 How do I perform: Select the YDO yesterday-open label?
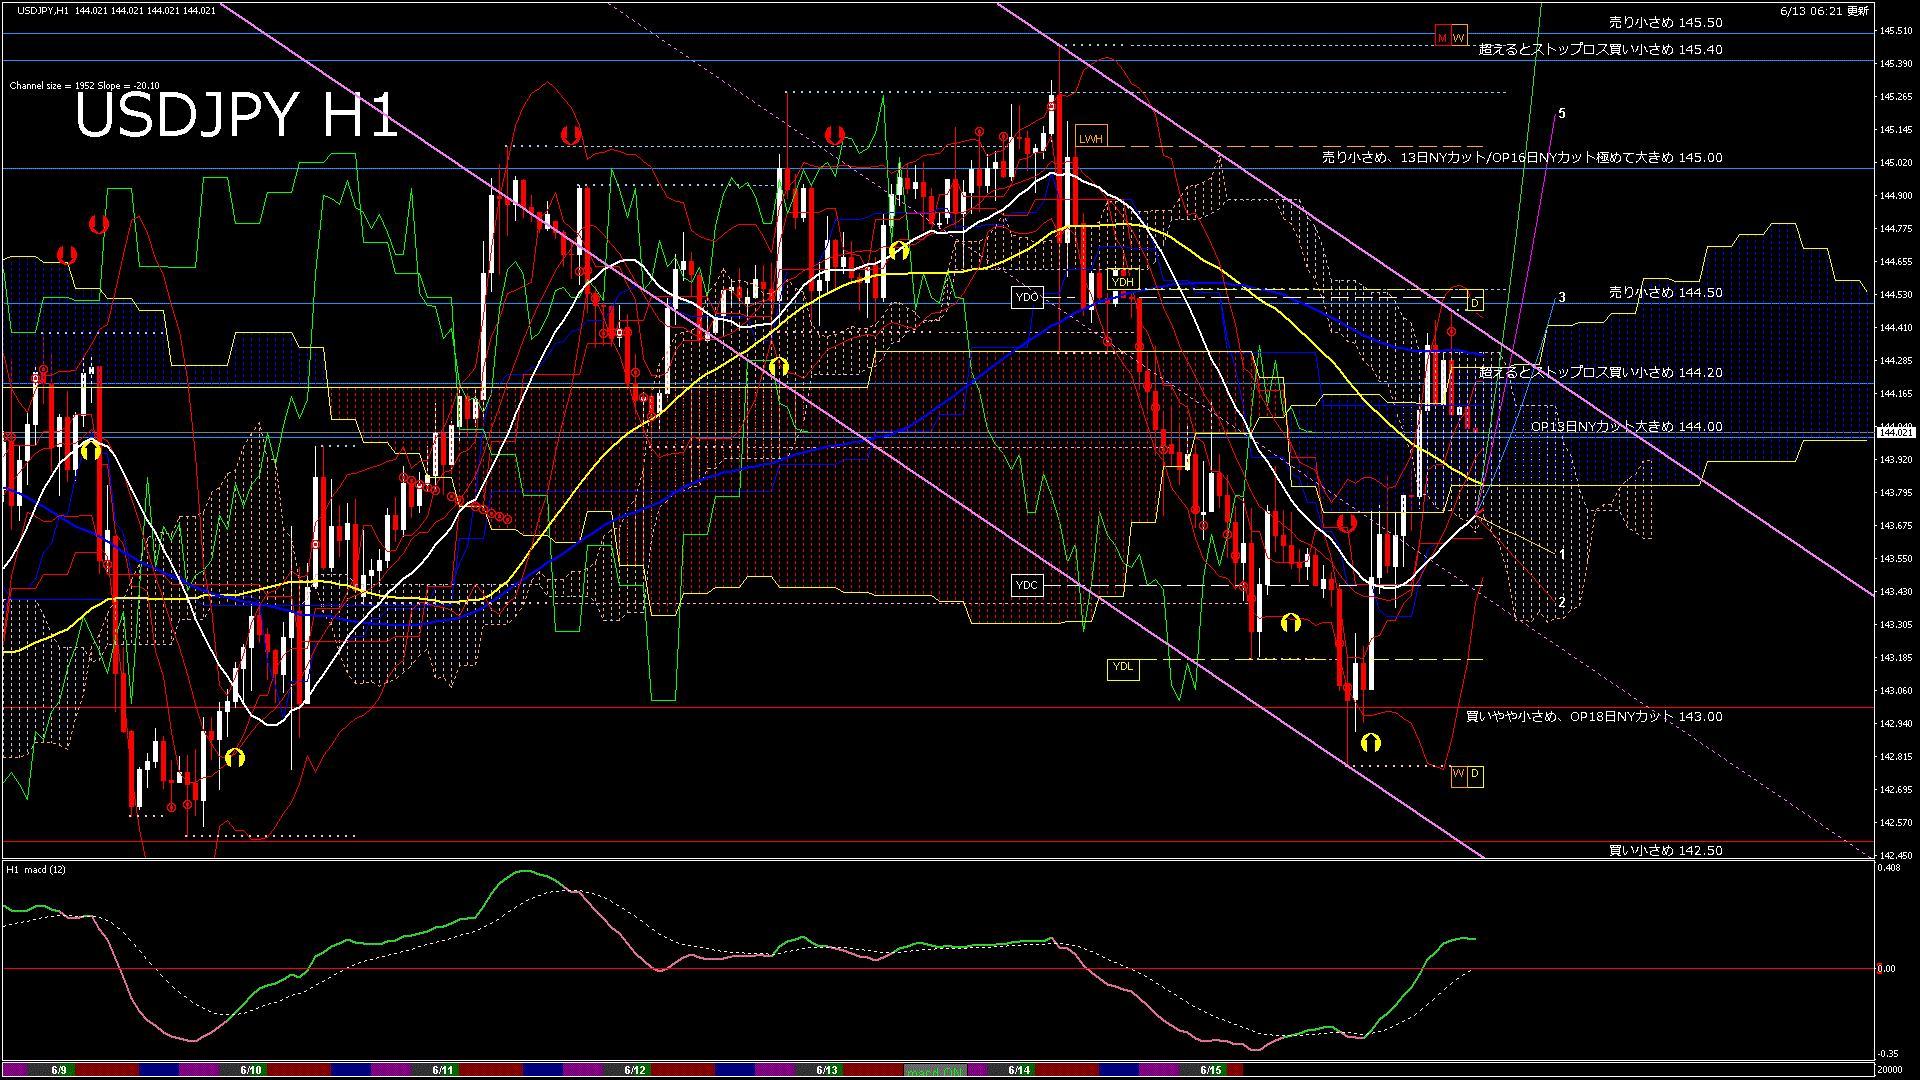(1027, 297)
